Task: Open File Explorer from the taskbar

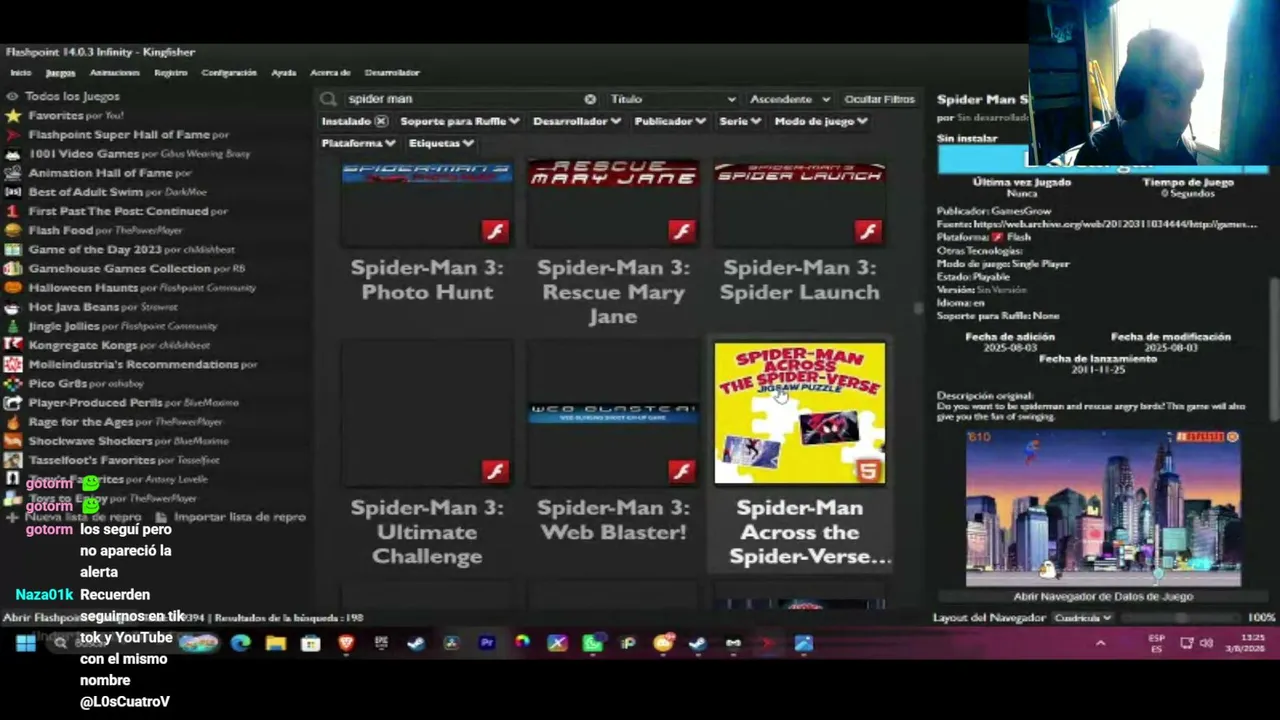Action: point(276,643)
